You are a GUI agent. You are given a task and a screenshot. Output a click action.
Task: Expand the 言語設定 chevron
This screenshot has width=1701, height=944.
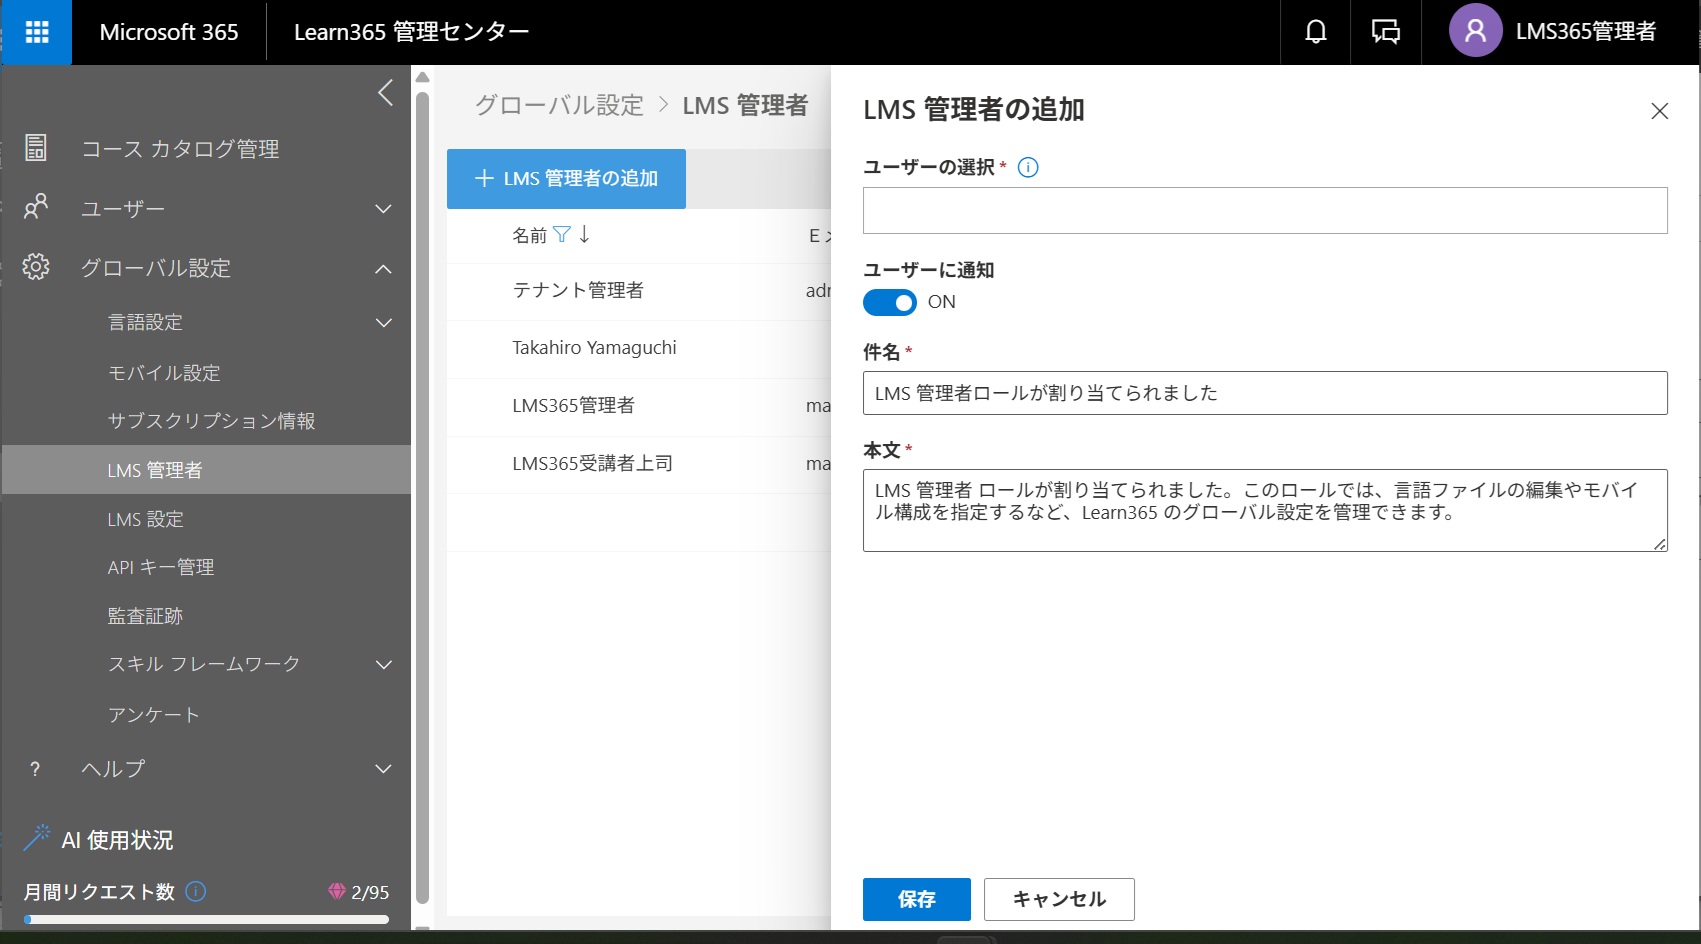(x=383, y=322)
